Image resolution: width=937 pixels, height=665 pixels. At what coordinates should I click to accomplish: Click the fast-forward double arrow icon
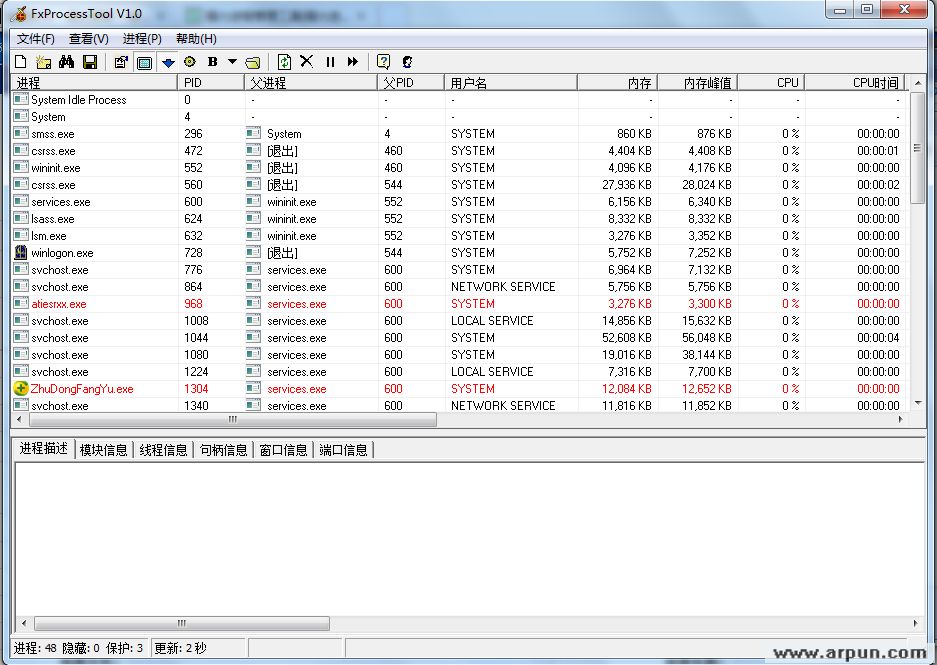(353, 62)
